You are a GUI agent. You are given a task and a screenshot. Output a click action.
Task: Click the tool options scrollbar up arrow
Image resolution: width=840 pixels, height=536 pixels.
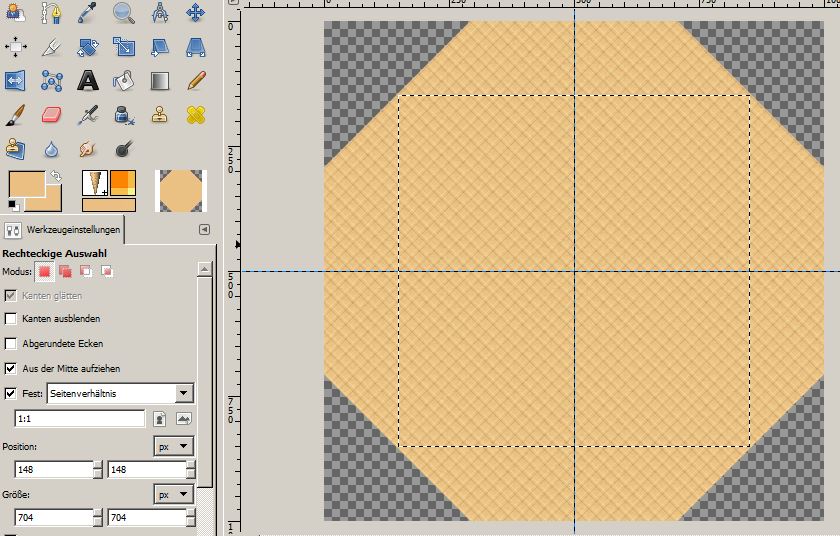(x=204, y=269)
